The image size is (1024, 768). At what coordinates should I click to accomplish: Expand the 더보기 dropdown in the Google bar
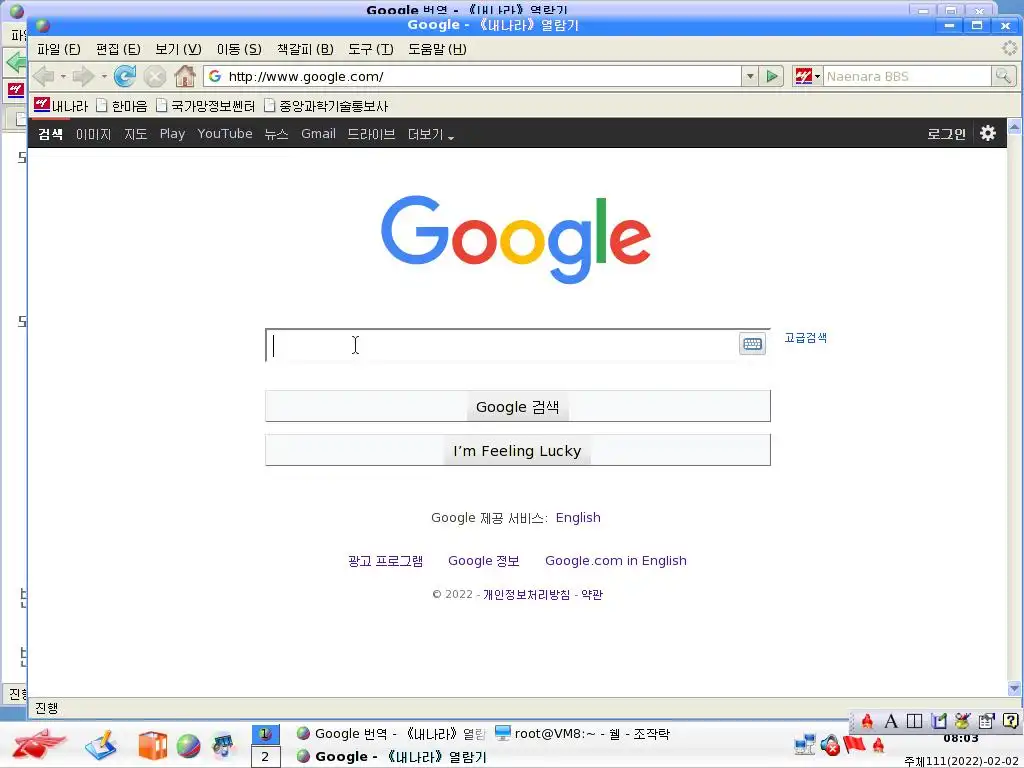coord(431,134)
